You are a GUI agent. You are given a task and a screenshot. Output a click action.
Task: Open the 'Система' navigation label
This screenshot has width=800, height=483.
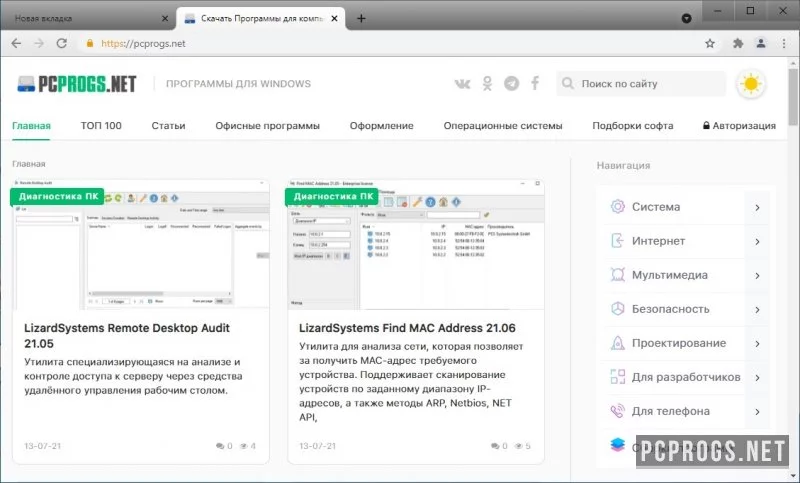[656, 207]
